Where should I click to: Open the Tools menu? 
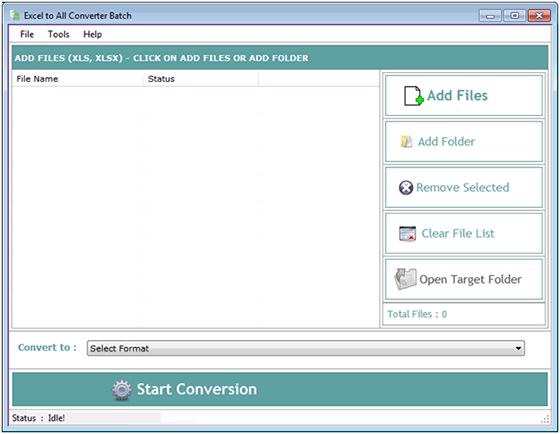(x=59, y=34)
